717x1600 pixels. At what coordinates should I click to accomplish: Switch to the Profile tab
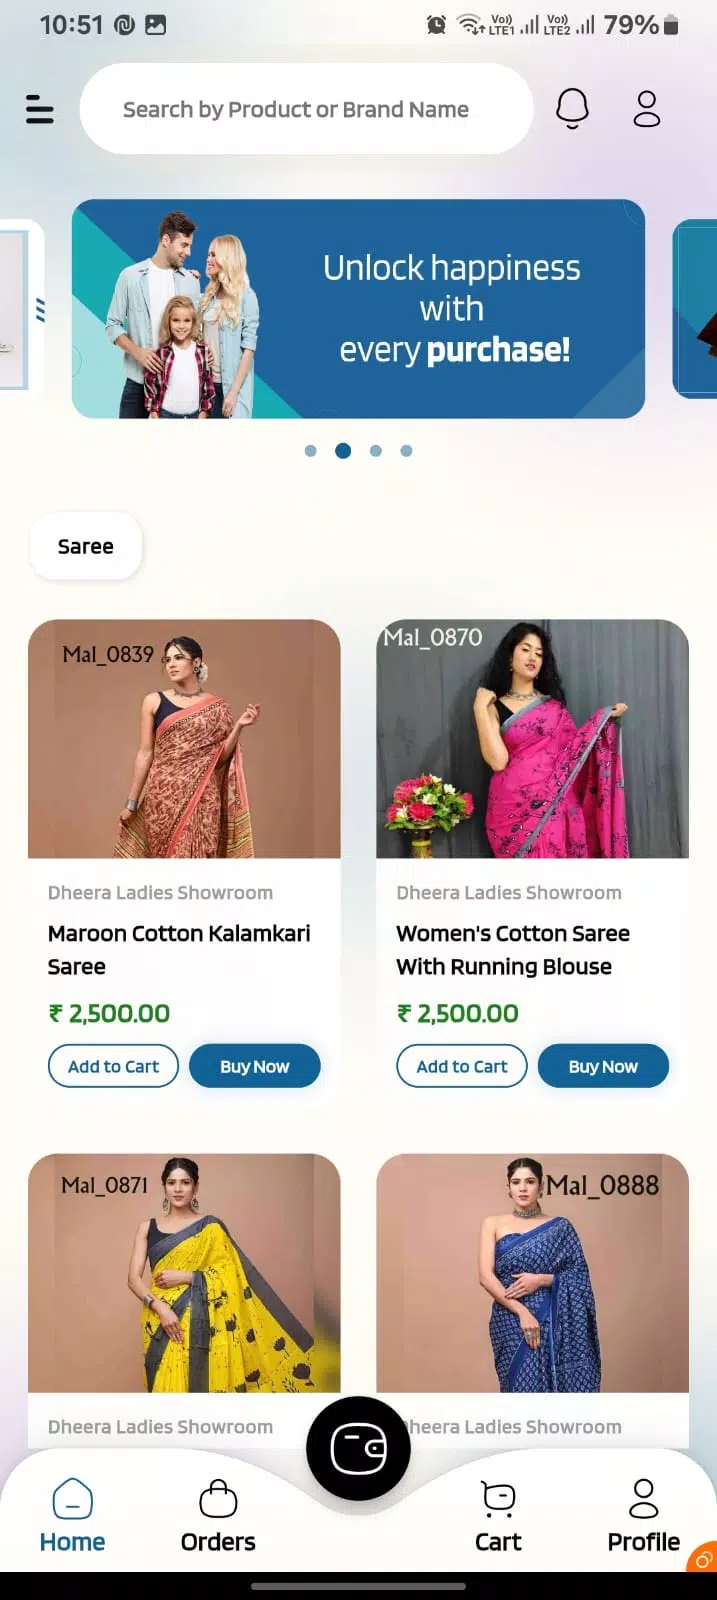(x=644, y=1516)
